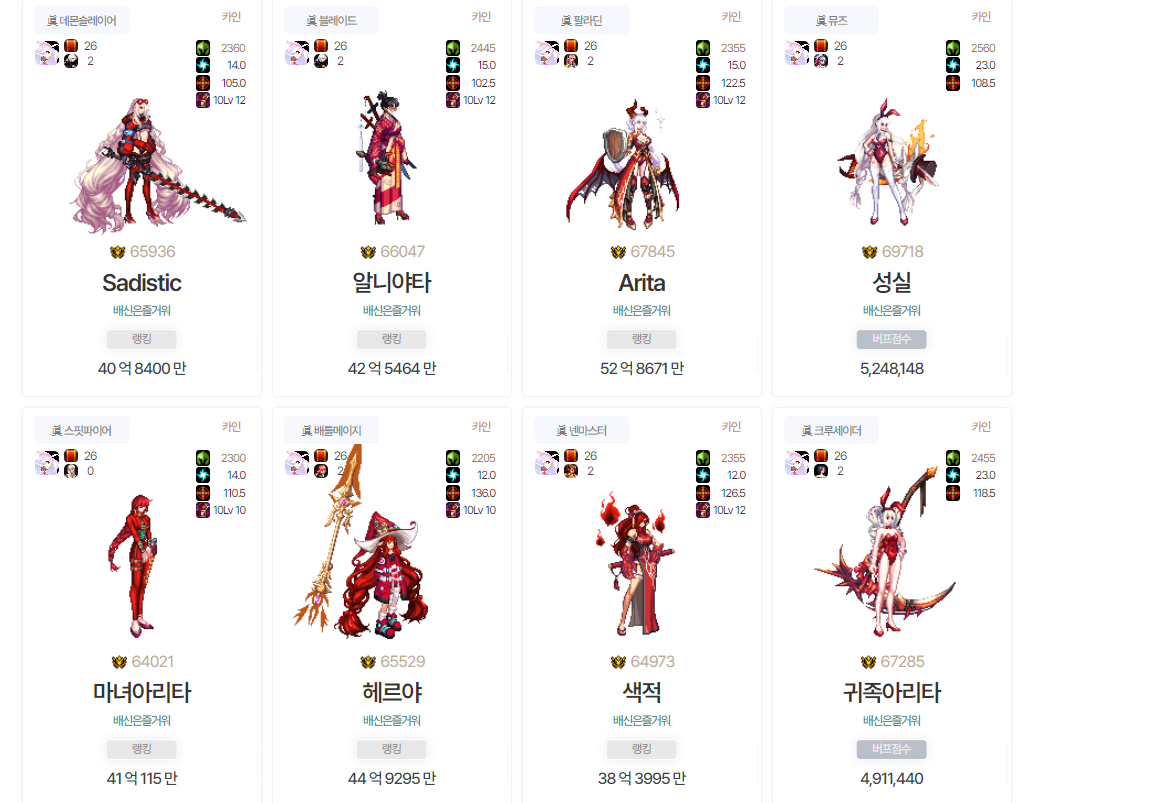Open the Sadistic character name
The width and height of the screenshot is (1152, 803).
click(x=142, y=283)
